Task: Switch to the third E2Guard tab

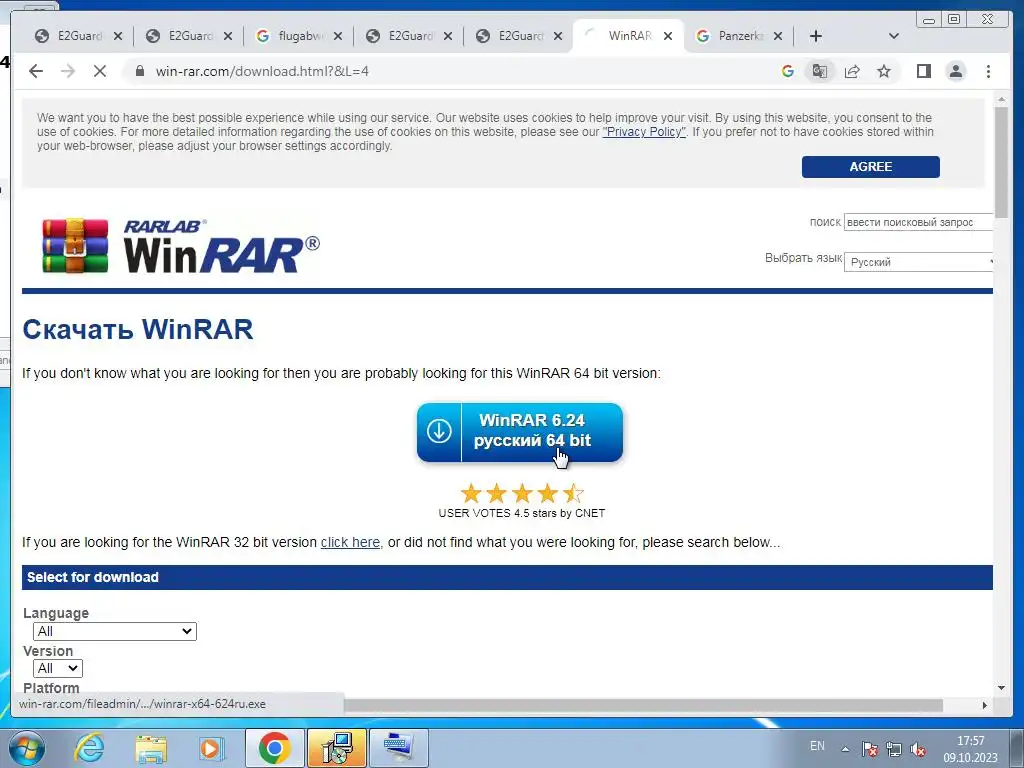Action: tap(408, 36)
